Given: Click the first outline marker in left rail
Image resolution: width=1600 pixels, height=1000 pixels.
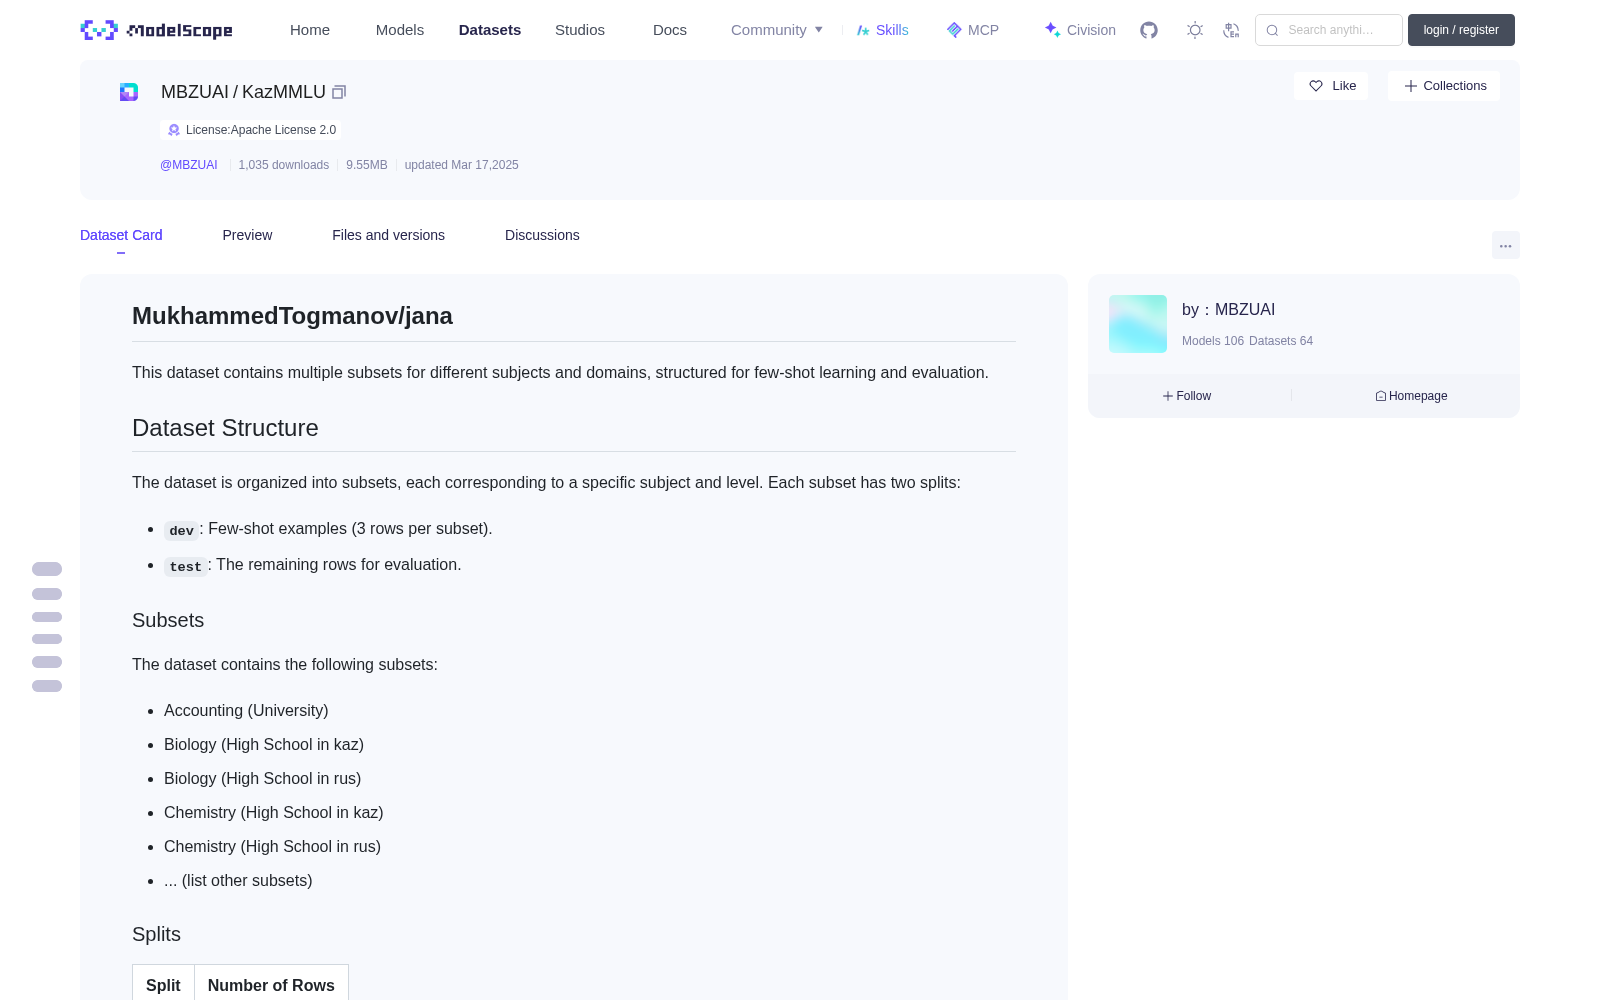Looking at the screenshot, I should click(x=47, y=569).
